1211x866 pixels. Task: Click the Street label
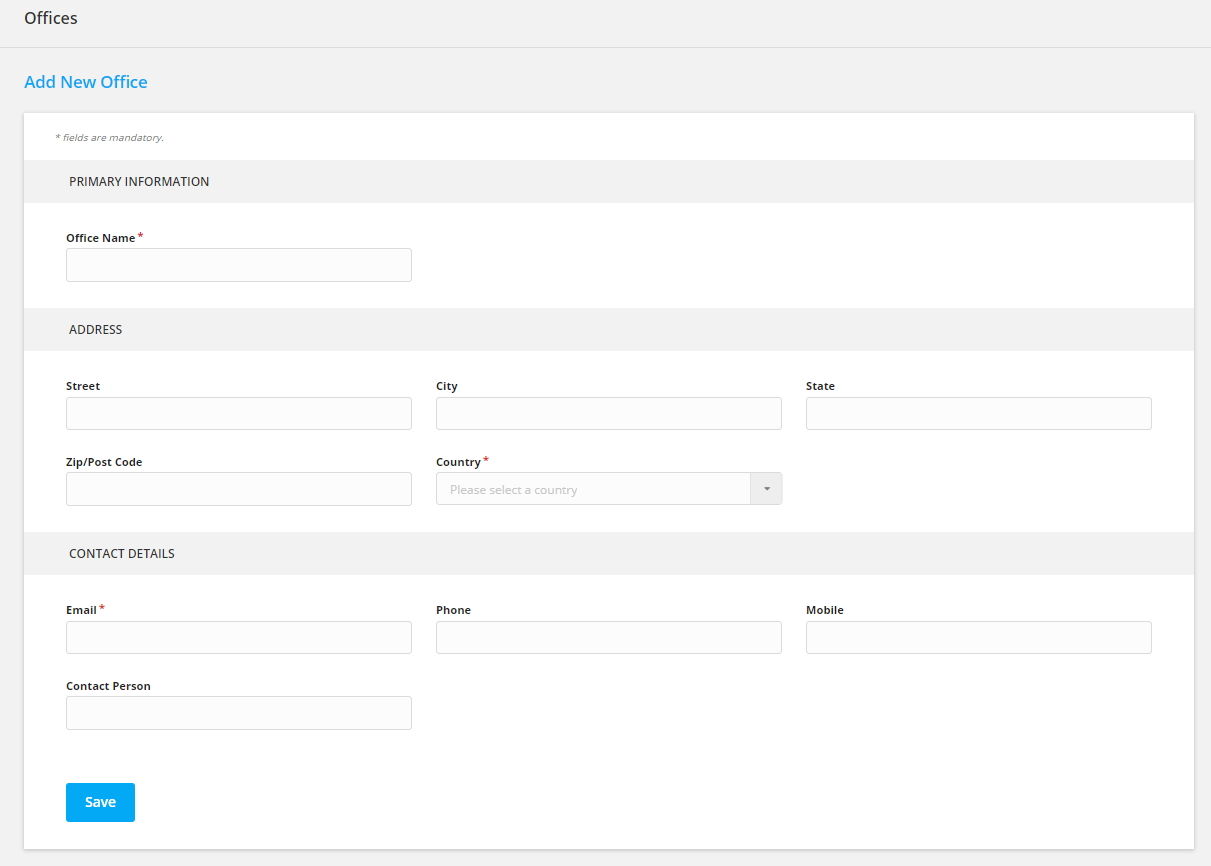pyautogui.click(x=83, y=386)
